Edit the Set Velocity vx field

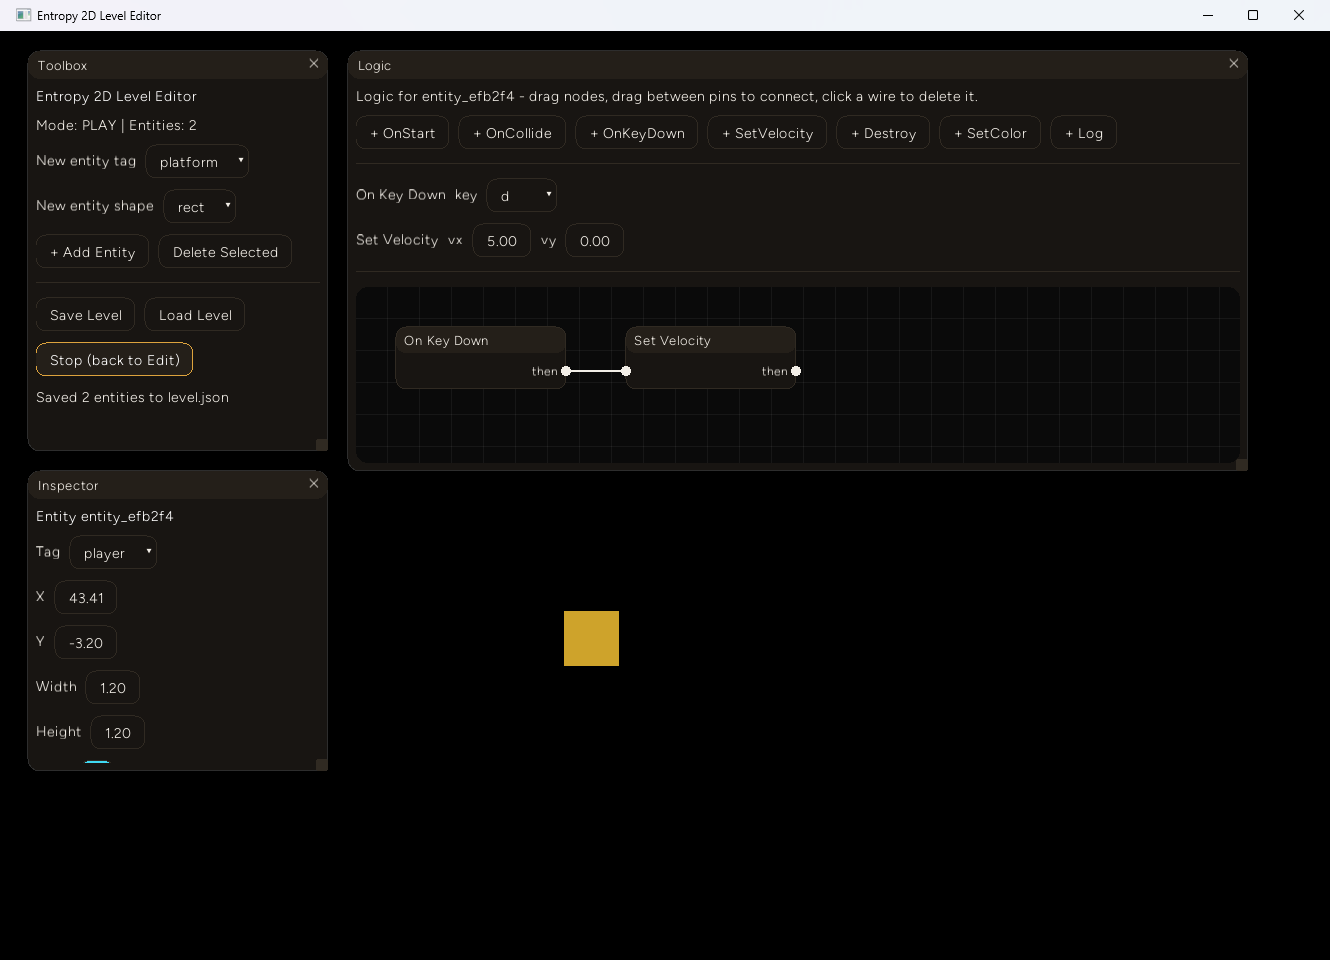click(502, 241)
